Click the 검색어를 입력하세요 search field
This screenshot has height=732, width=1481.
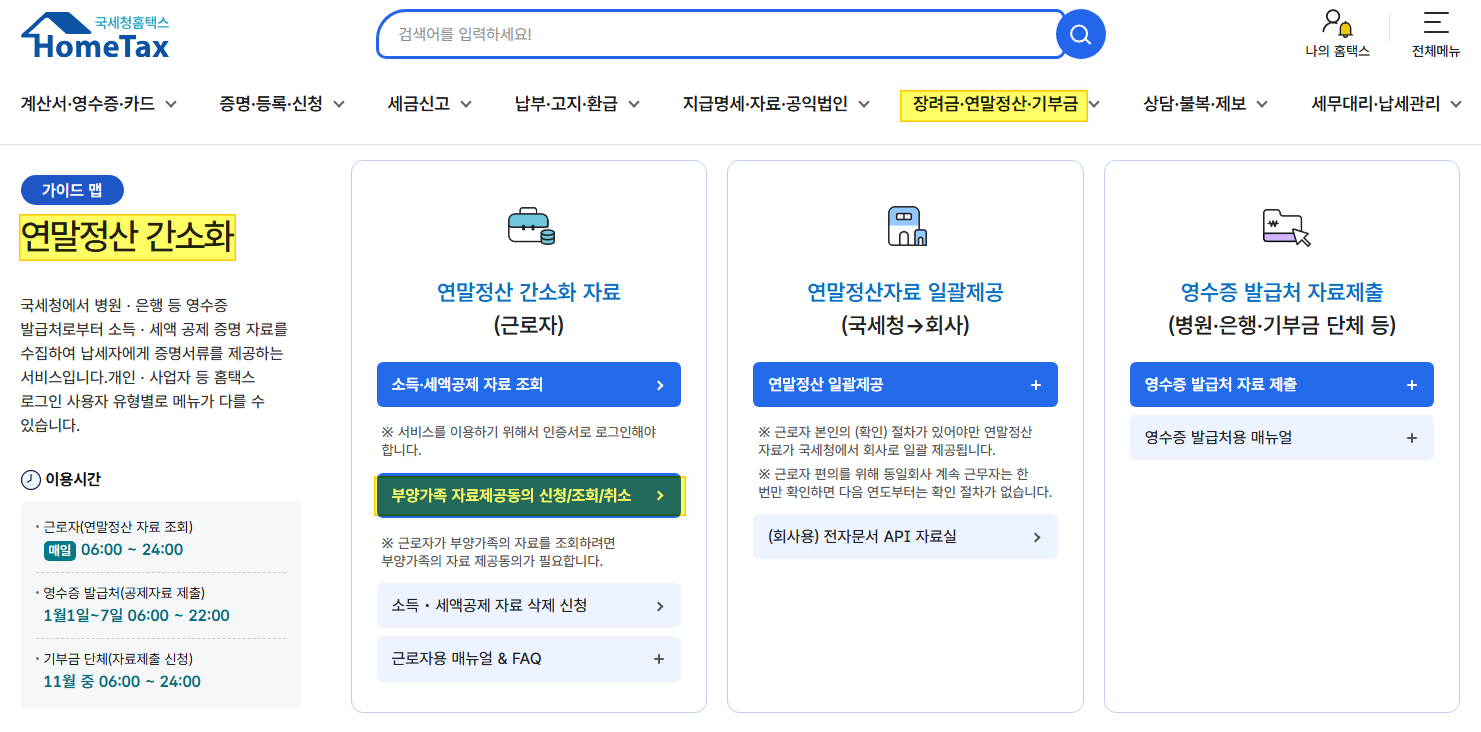pyautogui.click(x=717, y=35)
